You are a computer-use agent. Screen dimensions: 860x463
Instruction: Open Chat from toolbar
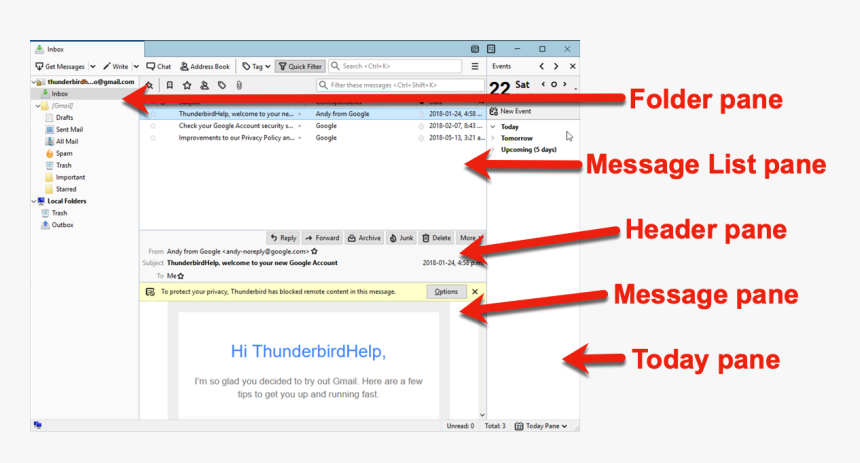pyautogui.click(x=159, y=66)
